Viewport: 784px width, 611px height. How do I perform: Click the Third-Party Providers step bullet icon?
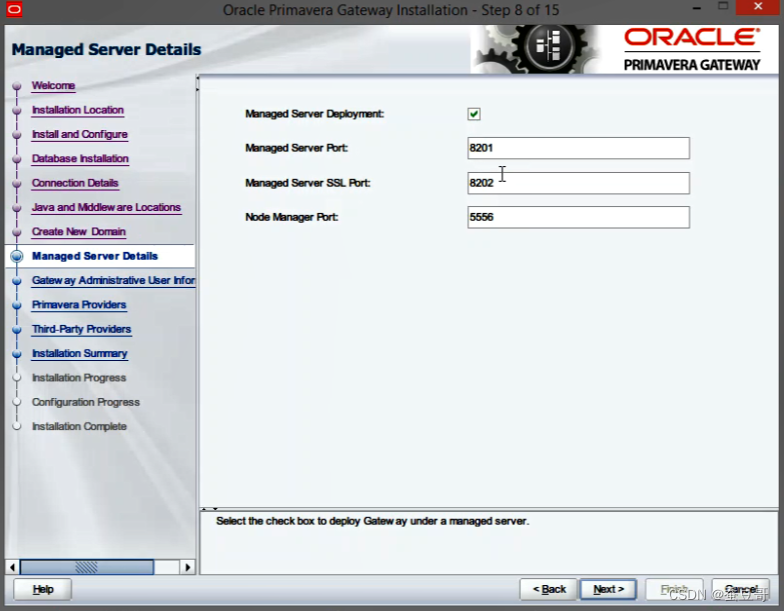(x=17, y=330)
